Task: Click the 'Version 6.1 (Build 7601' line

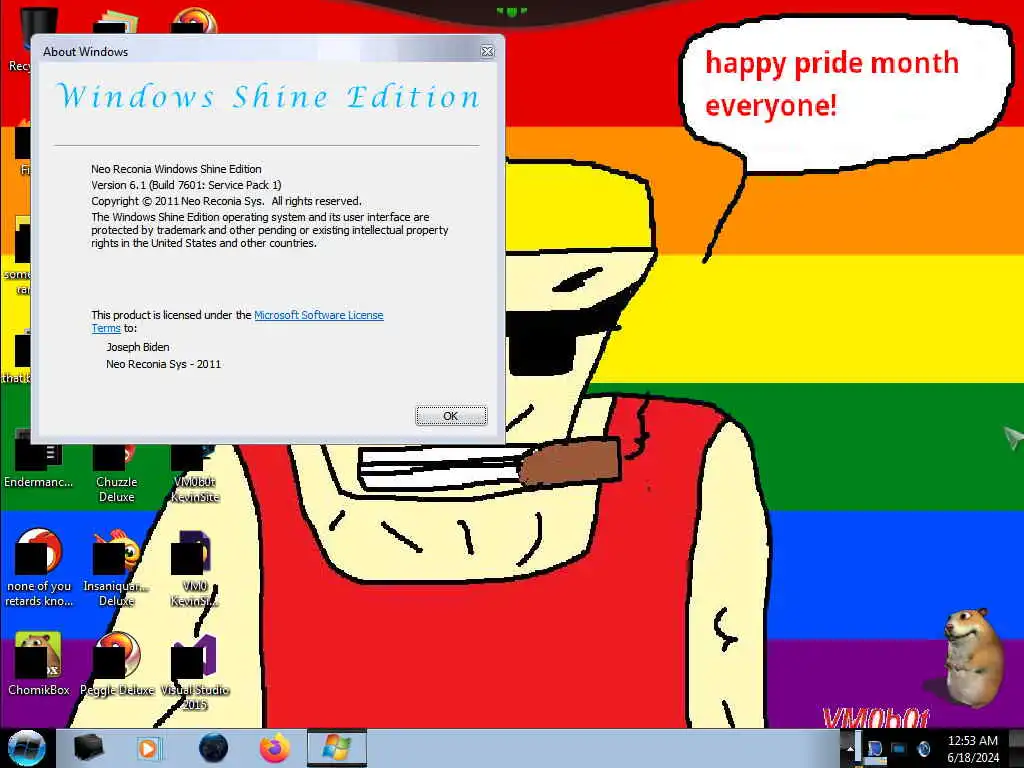Action: [186, 185]
